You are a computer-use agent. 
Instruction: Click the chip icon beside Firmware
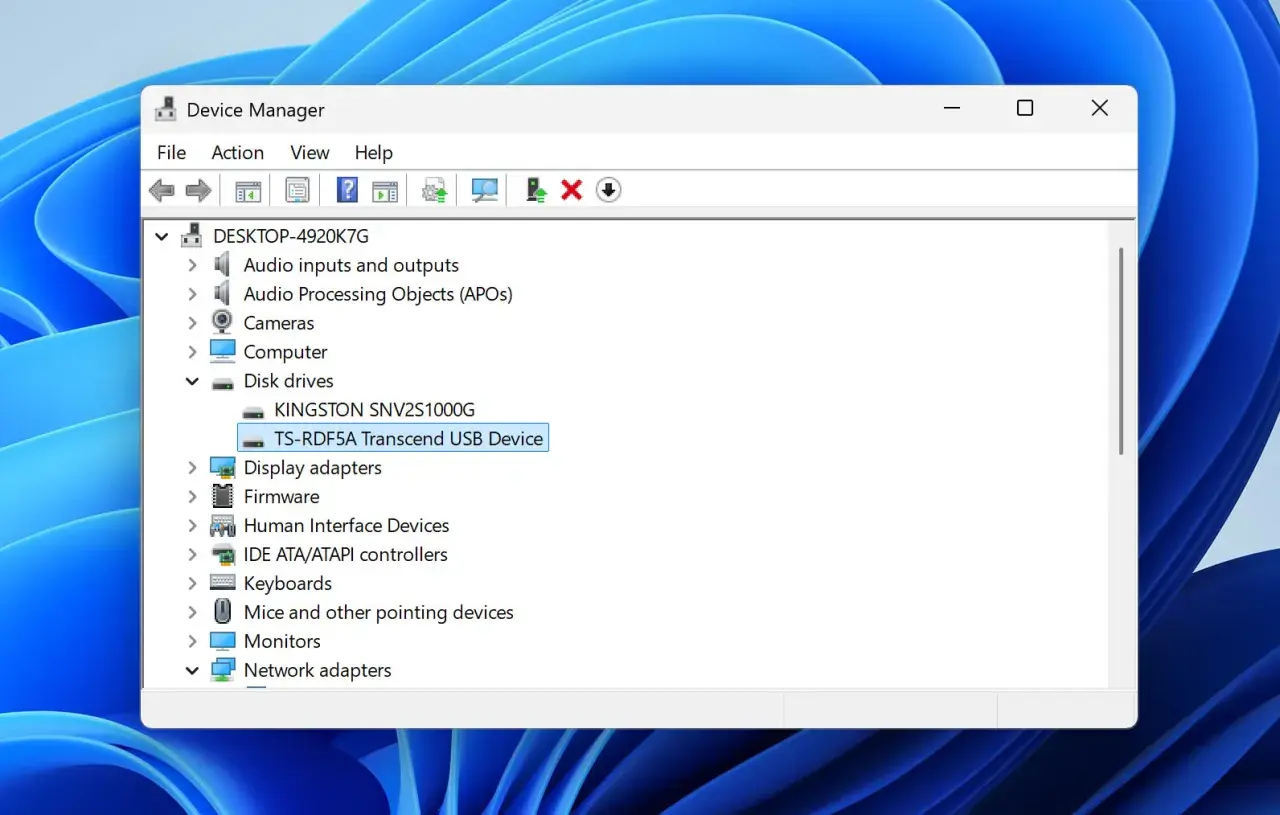pos(222,496)
